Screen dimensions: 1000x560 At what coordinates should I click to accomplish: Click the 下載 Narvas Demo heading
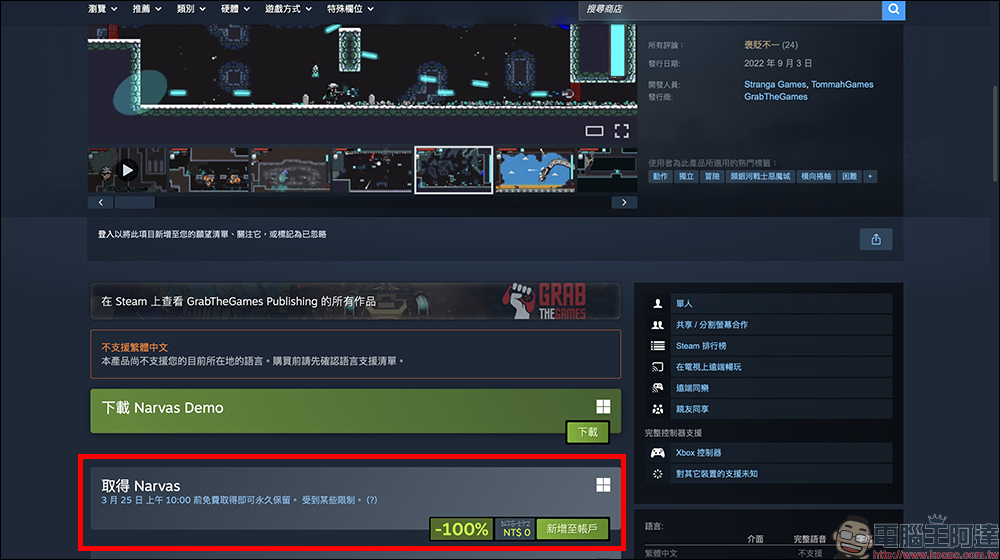coord(163,408)
